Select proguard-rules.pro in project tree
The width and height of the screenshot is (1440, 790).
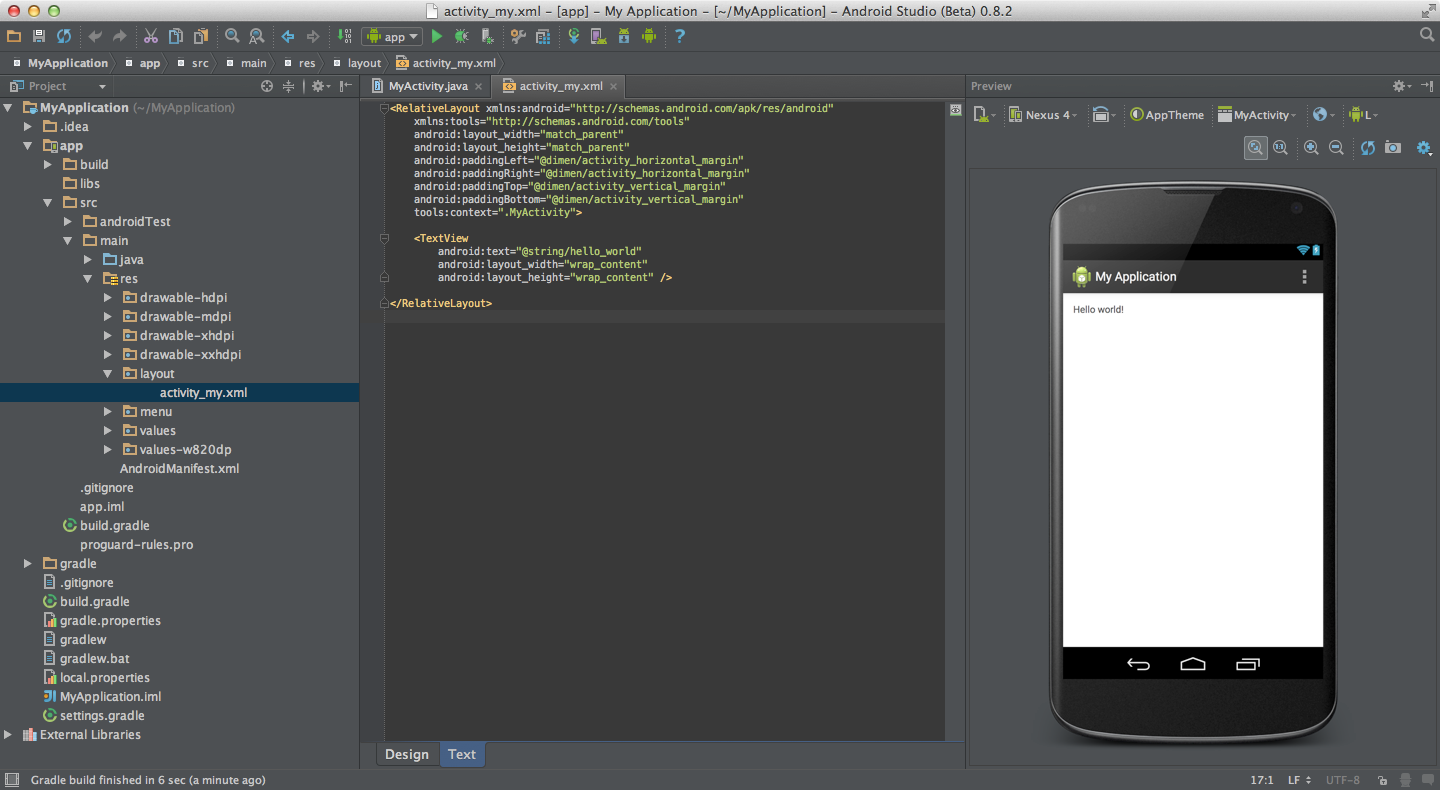point(137,544)
